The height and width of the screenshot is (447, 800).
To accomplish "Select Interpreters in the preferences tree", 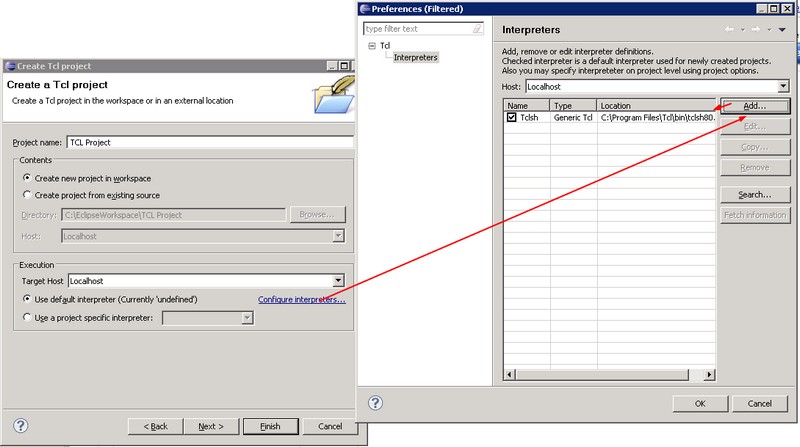I will [x=415, y=58].
